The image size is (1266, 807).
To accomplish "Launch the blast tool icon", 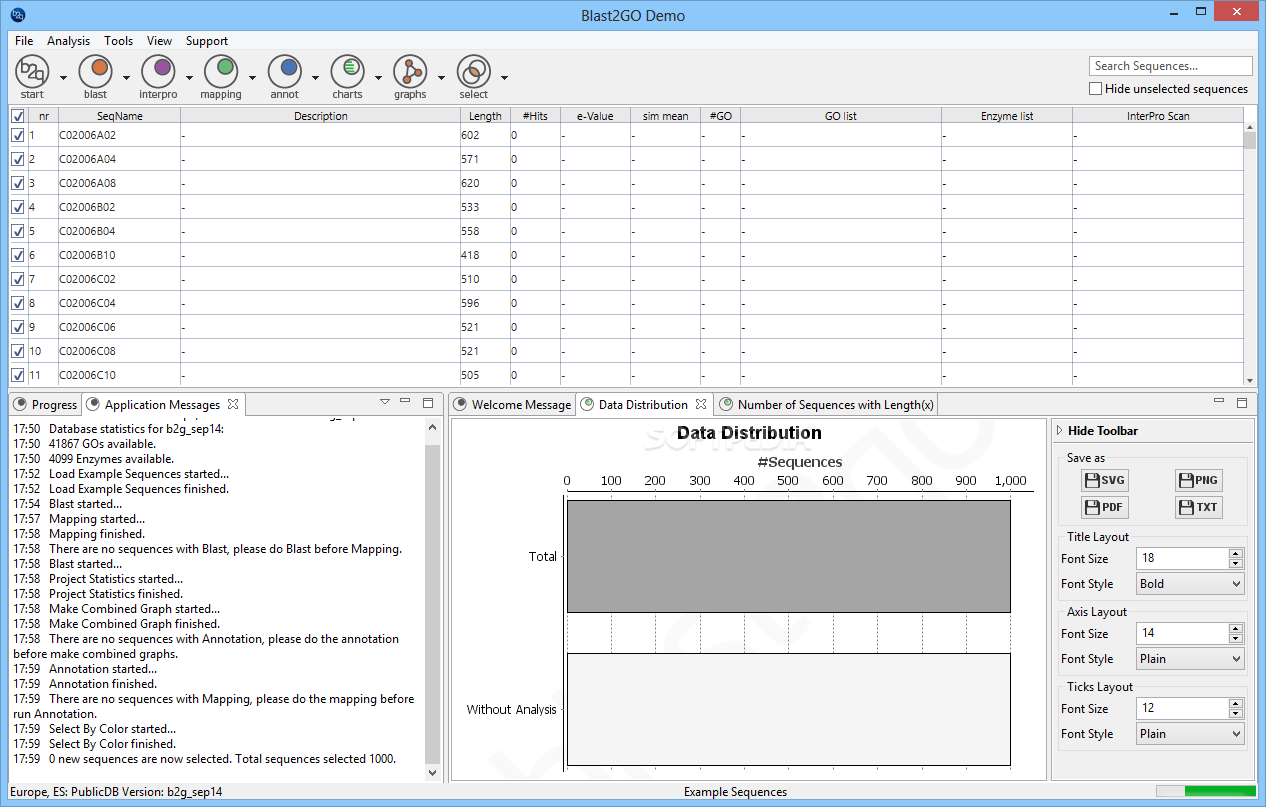I will pyautogui.click(x=95, y=72).
